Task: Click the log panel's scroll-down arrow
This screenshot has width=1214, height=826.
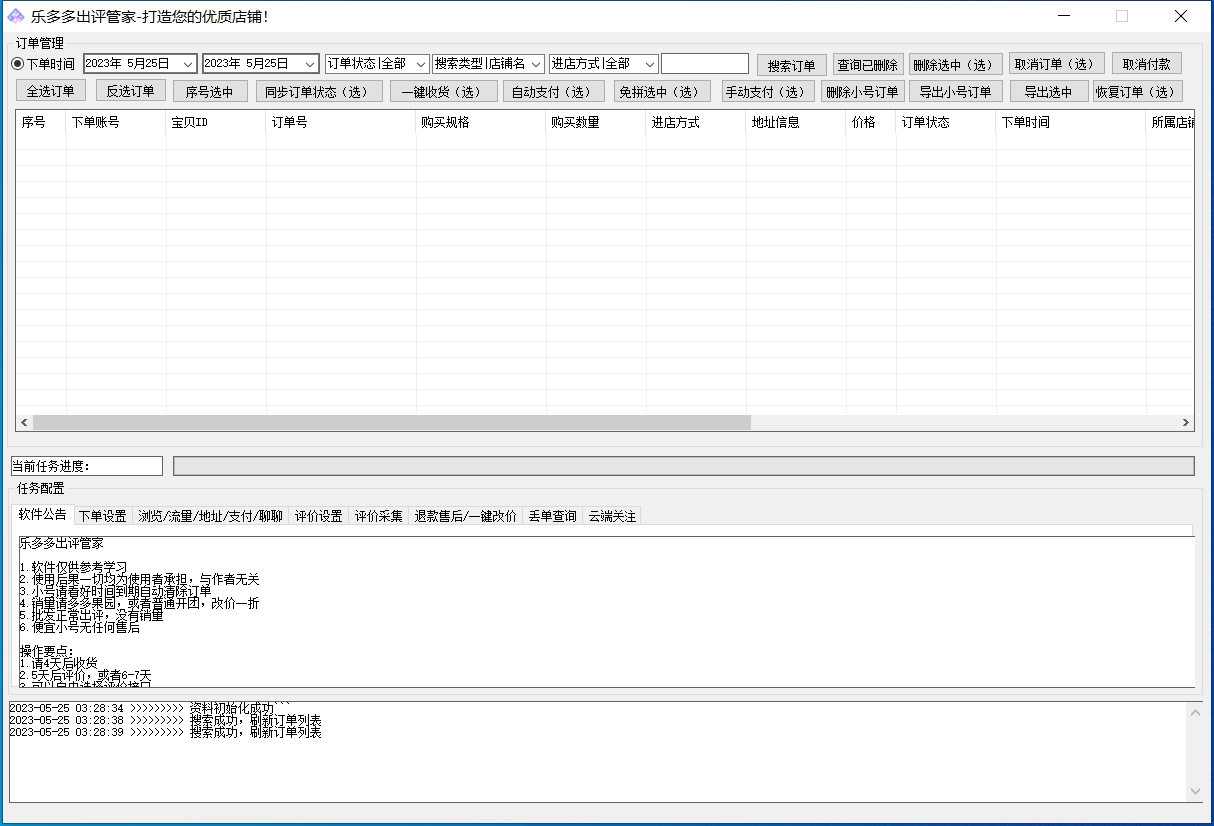Action: coord(1194,791)
